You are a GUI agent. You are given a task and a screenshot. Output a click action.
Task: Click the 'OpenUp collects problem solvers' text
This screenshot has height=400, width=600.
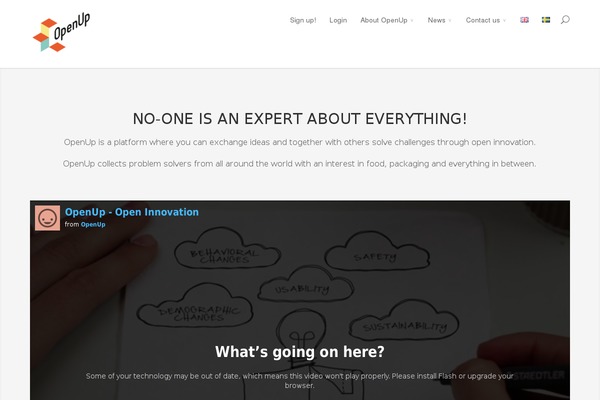(x=300, y=164)
